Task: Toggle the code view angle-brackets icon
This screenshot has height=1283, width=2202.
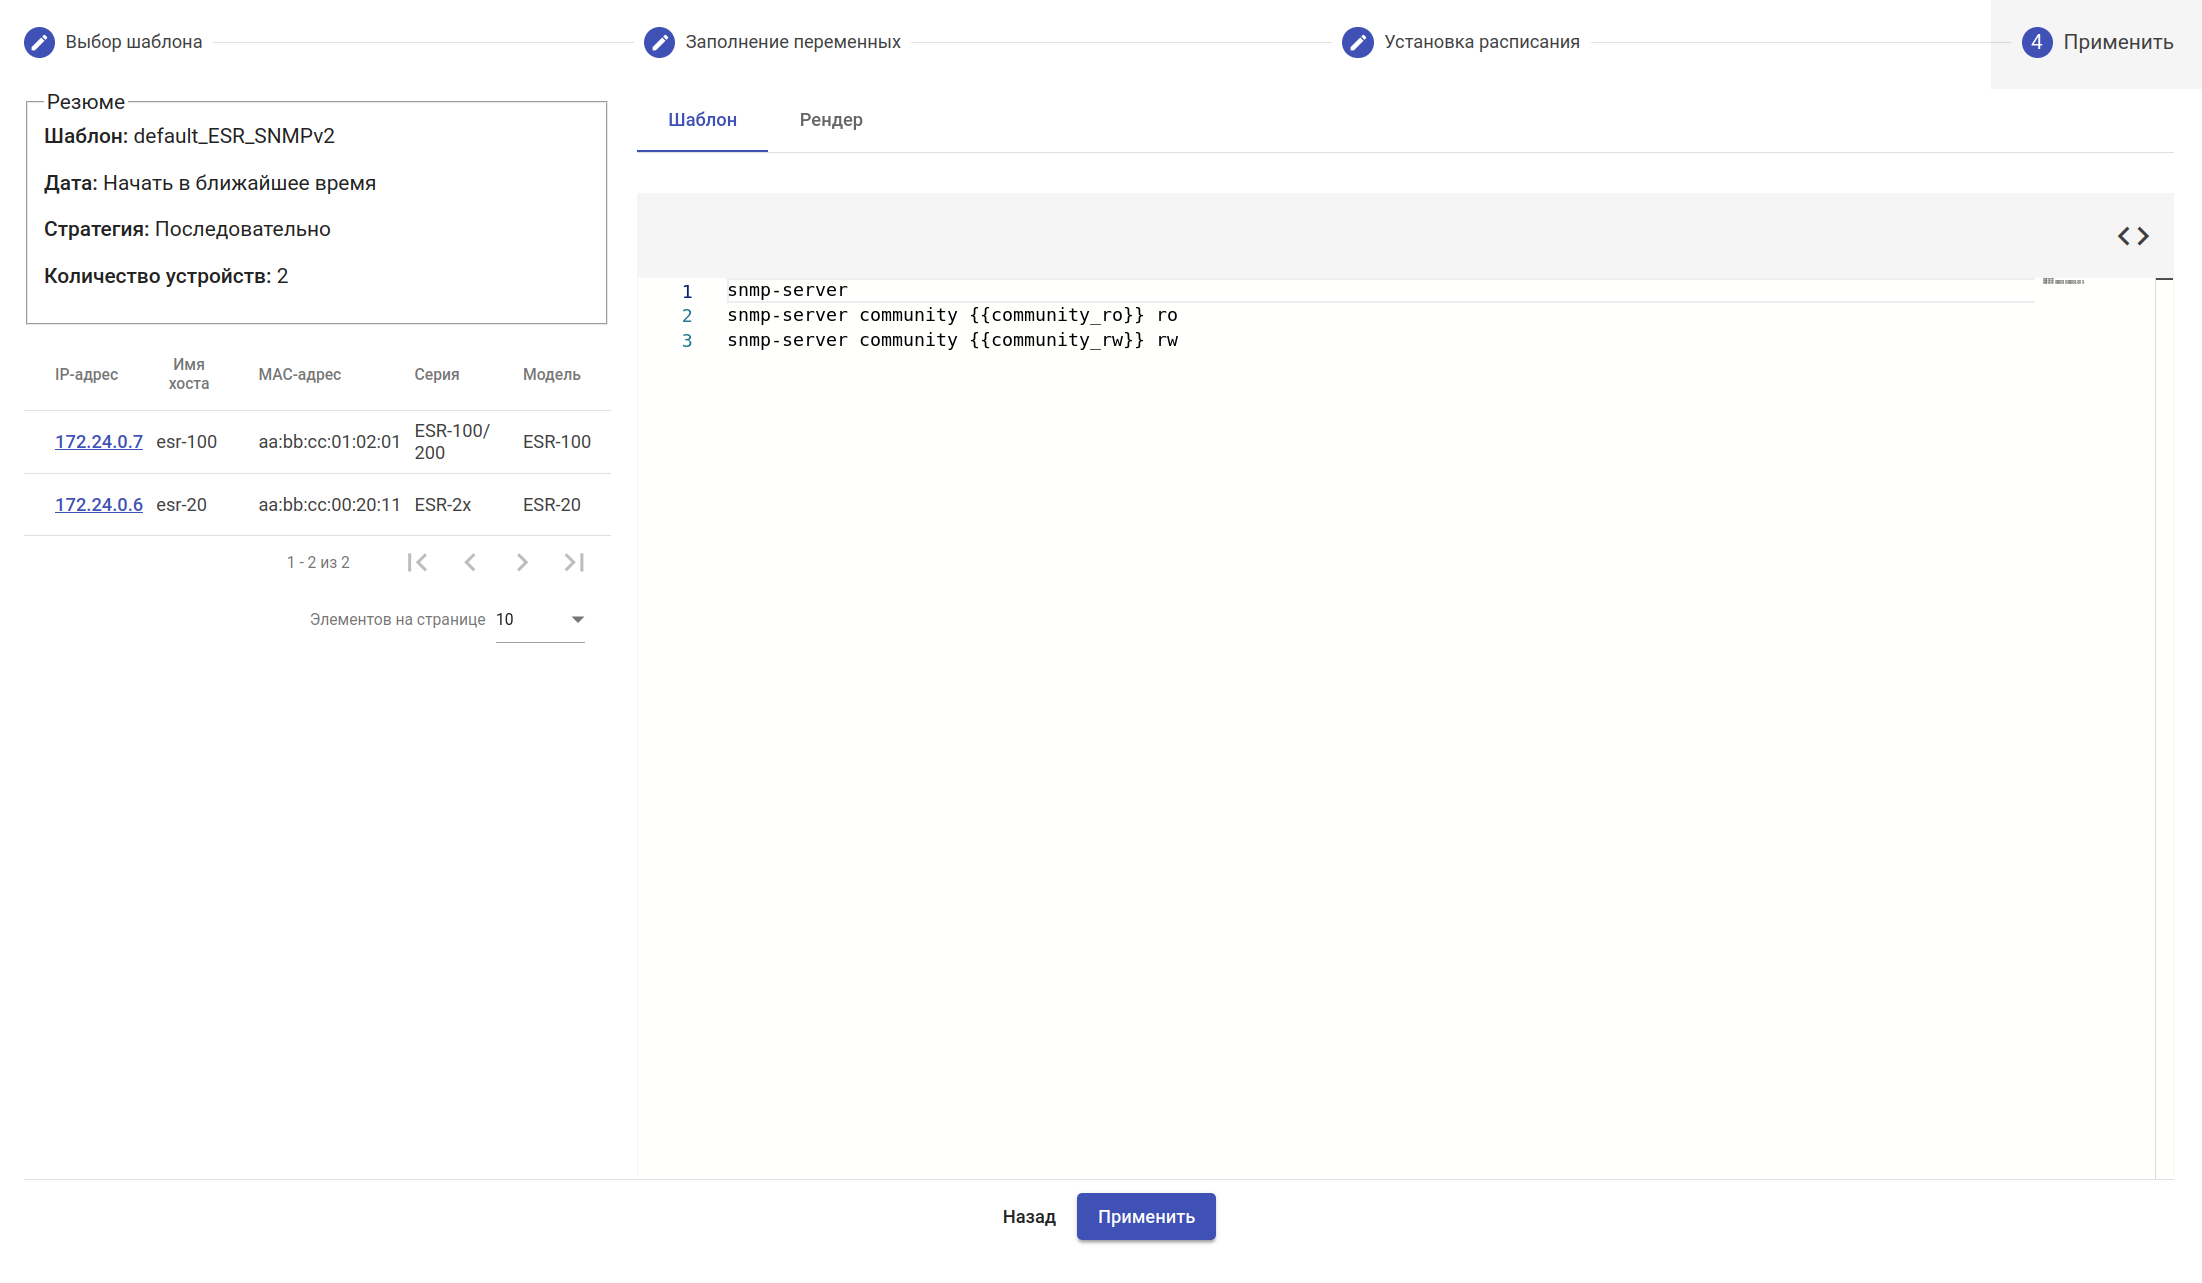Action: (2132, 236)
